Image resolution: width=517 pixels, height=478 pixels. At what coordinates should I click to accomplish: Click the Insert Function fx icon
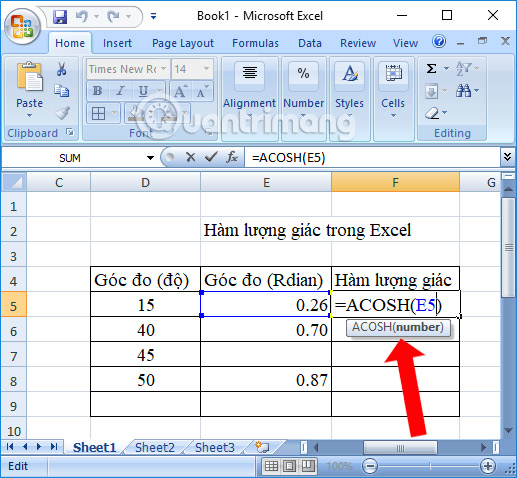tap(232, 157)
